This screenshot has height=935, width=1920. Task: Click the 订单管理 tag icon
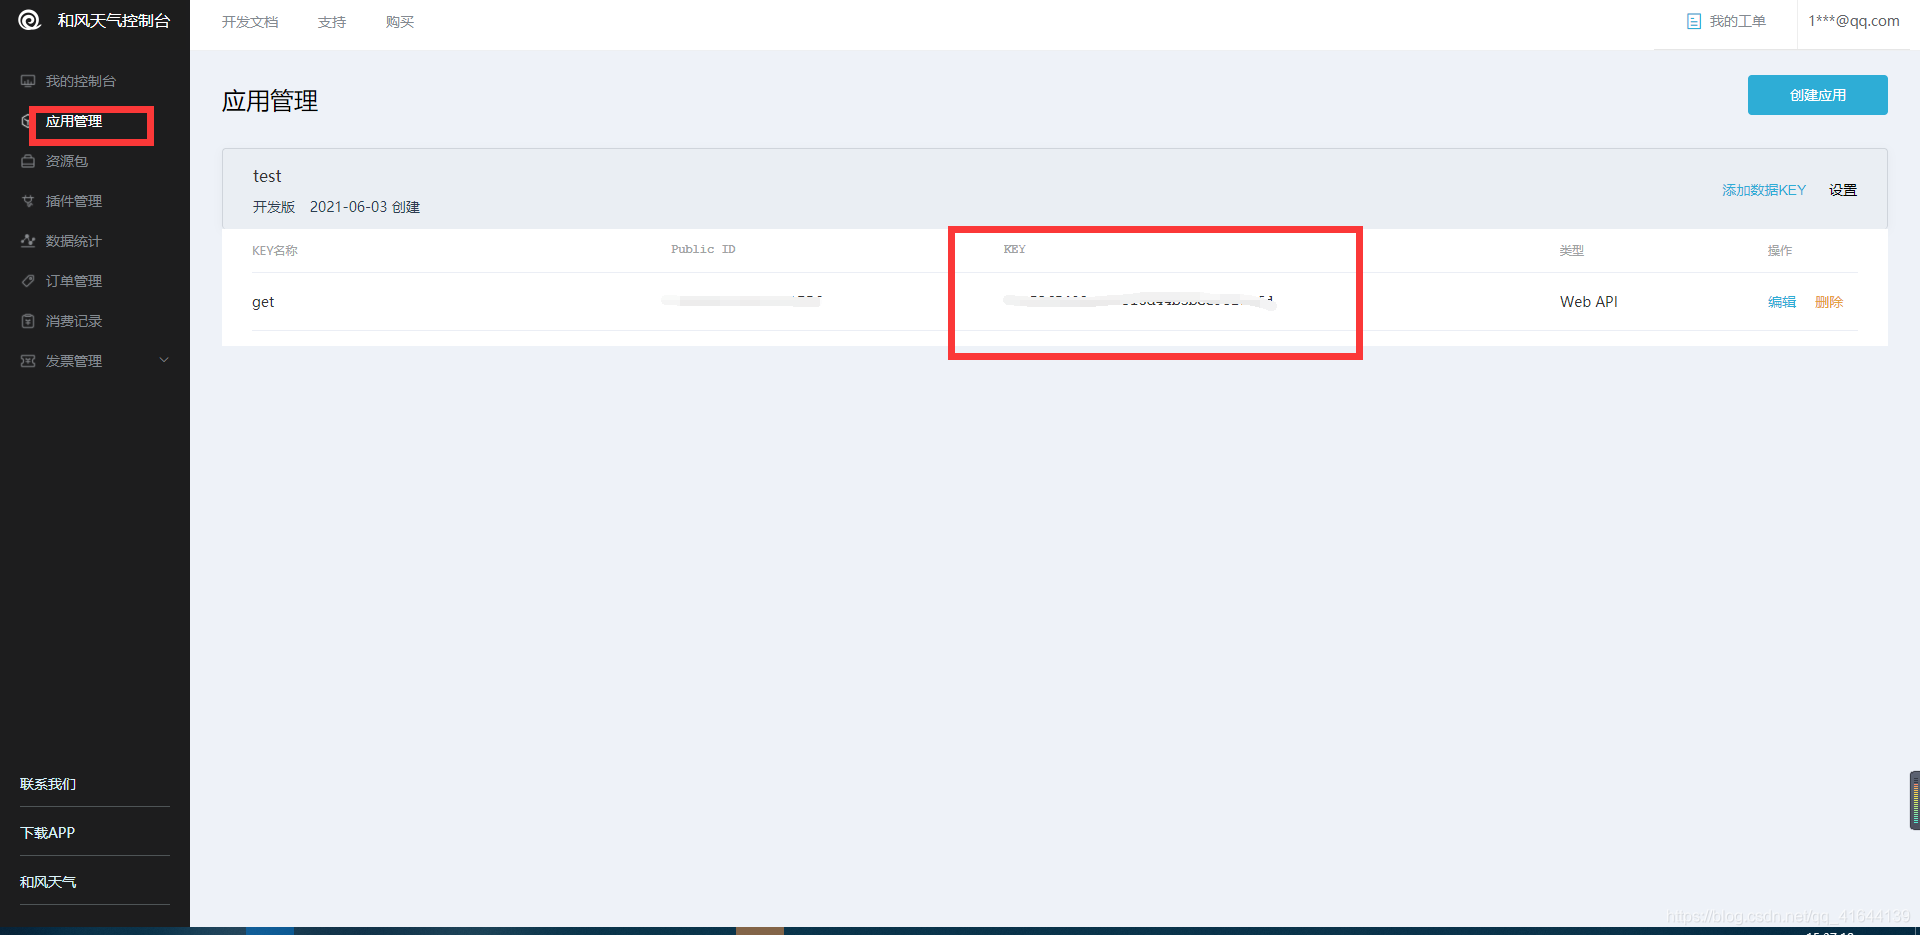coord(28,281)
